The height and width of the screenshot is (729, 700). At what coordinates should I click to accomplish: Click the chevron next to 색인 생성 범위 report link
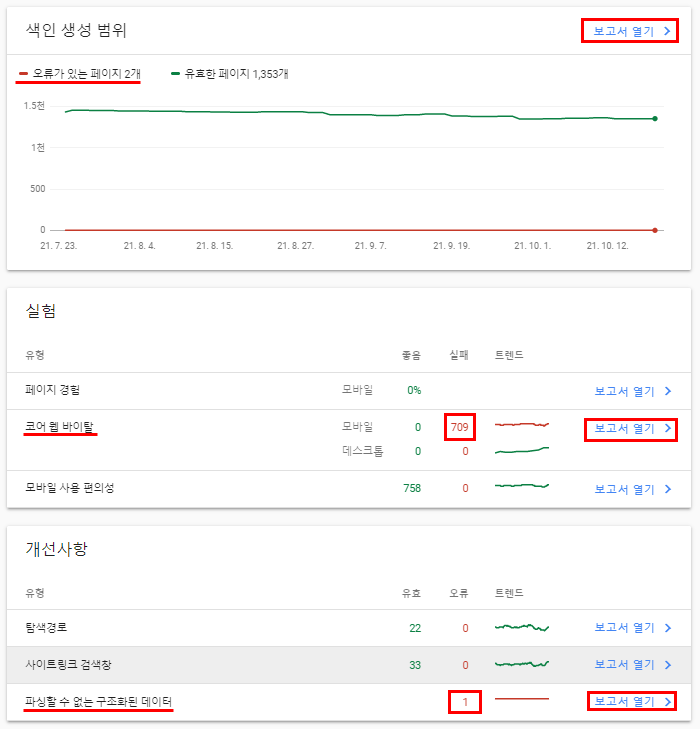667,31
